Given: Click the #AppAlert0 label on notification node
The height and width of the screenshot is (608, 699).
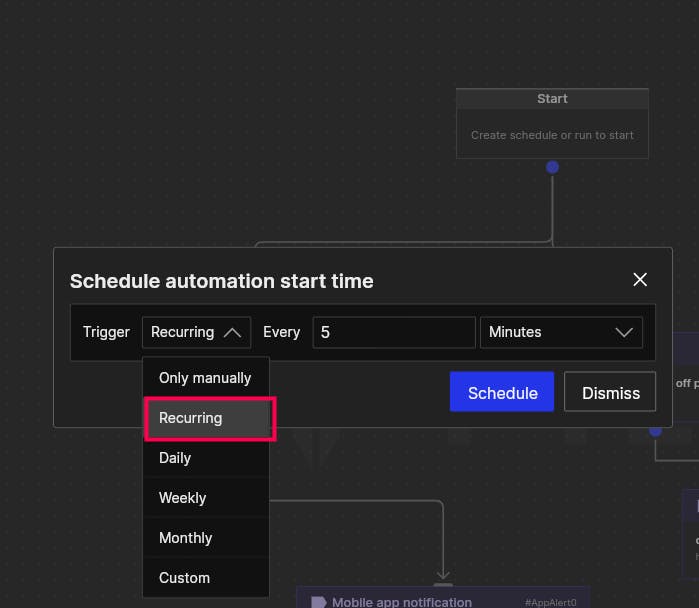Looking at the screenshot, I should click(551, 603).
